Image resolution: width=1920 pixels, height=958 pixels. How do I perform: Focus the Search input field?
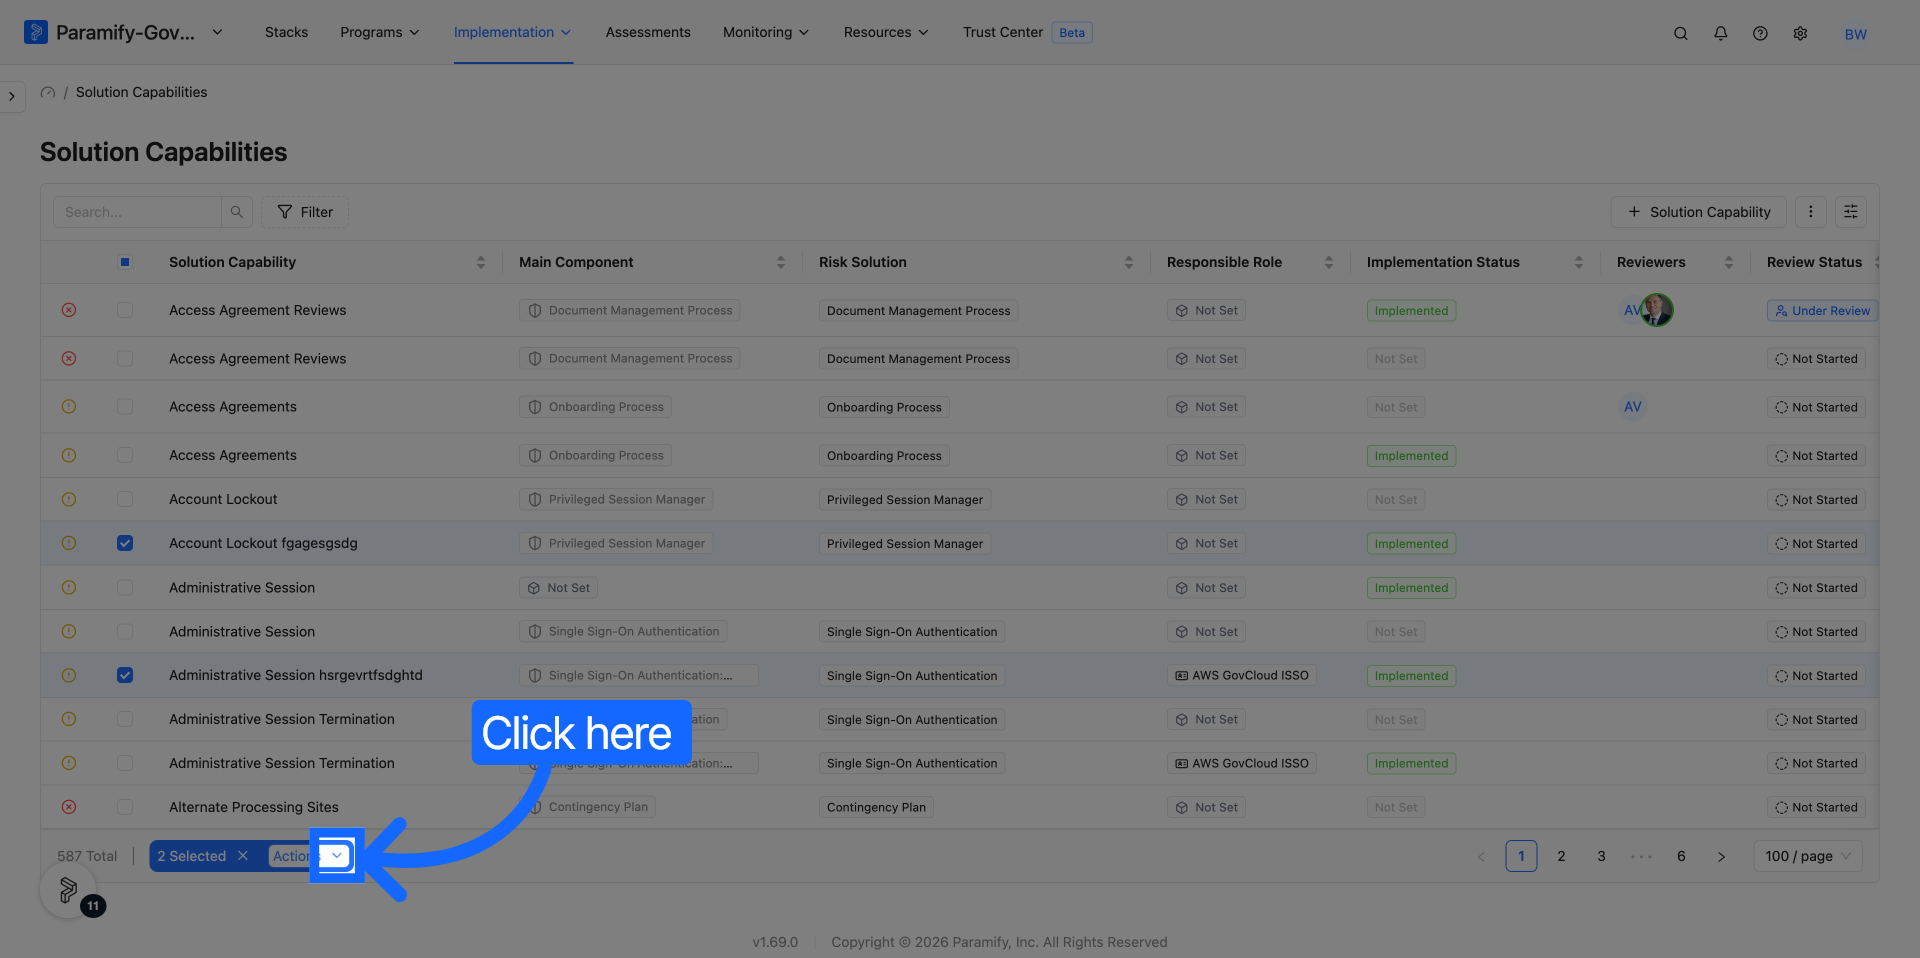[137, 212]
